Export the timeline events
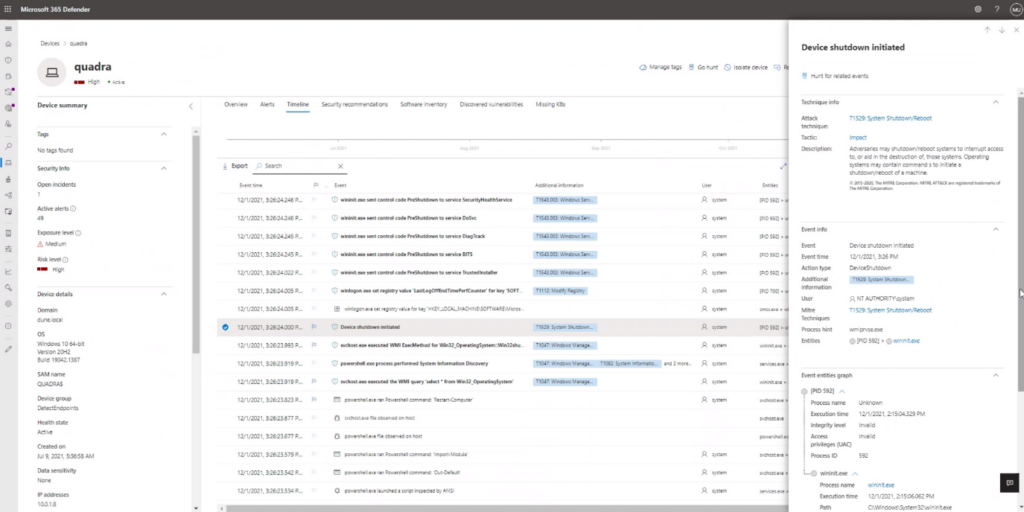The height and width of the screenshot is (512, 1024). tap(235, 166)
